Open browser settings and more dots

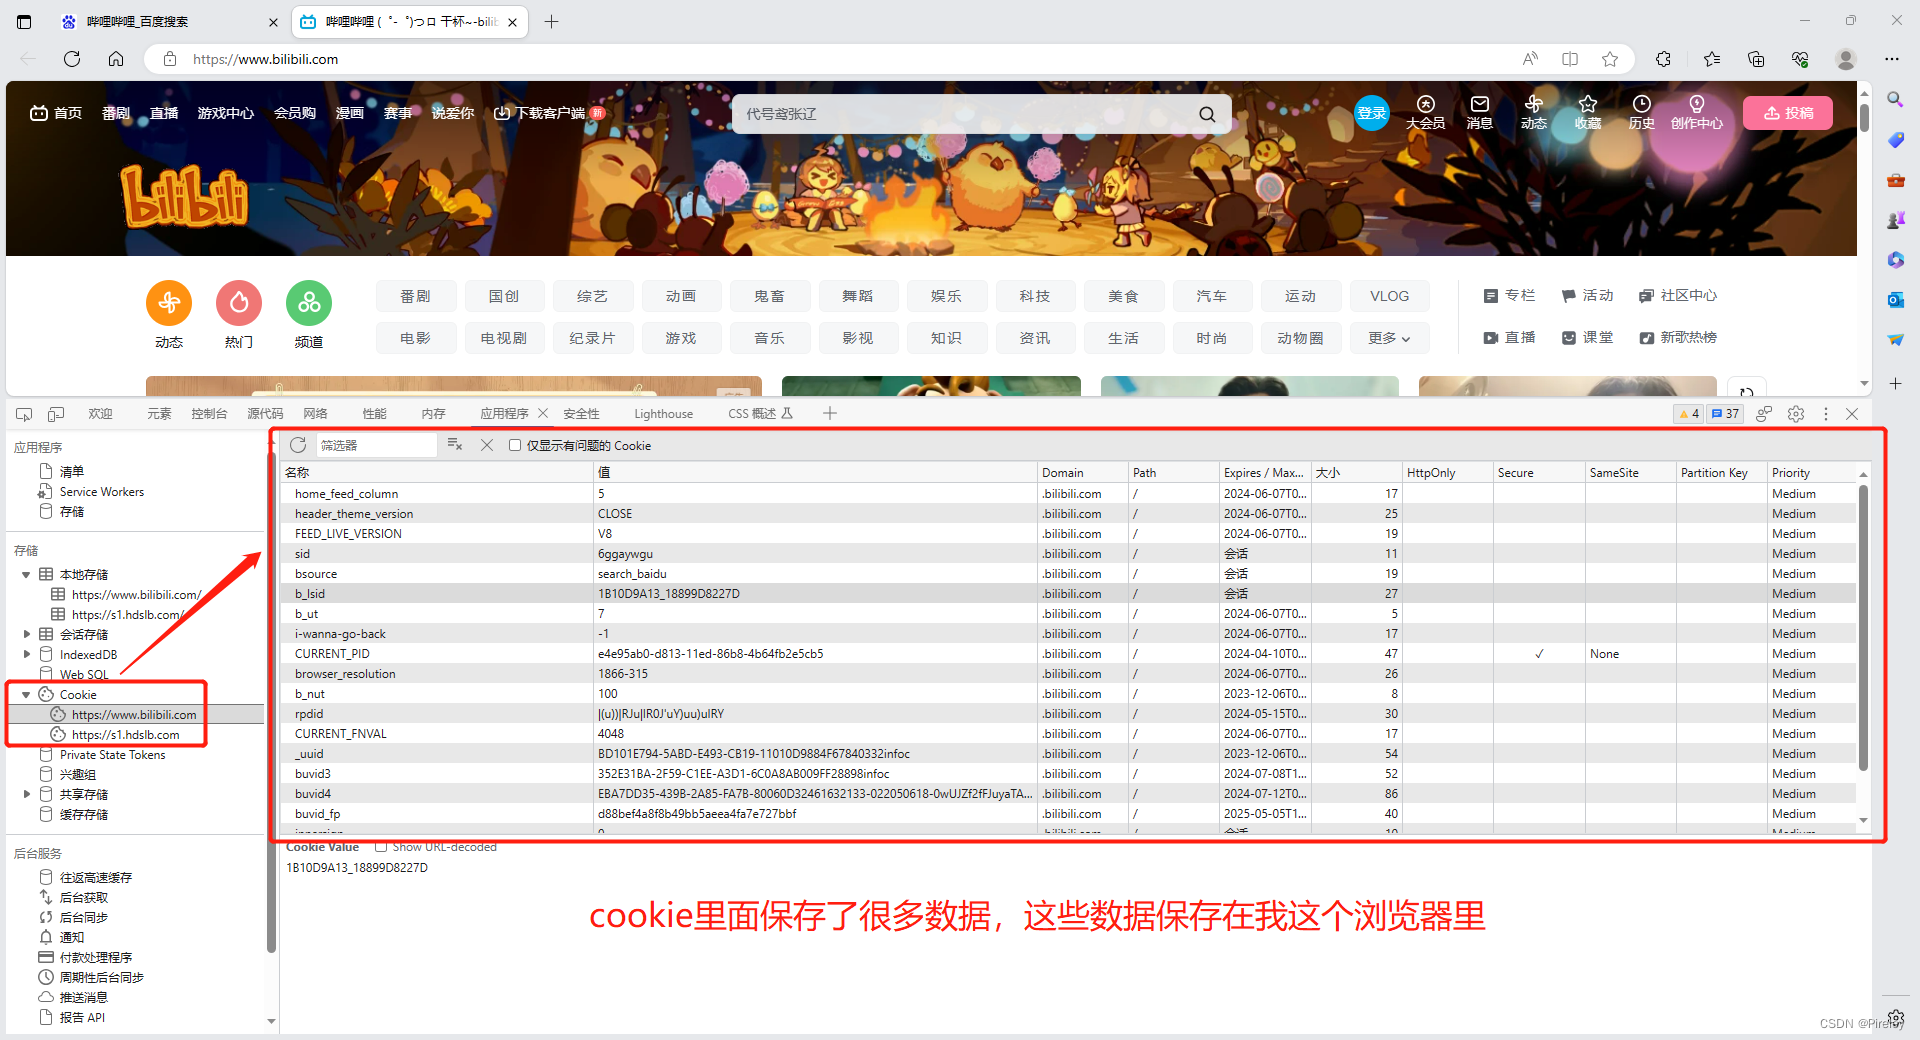point(1891,59)
